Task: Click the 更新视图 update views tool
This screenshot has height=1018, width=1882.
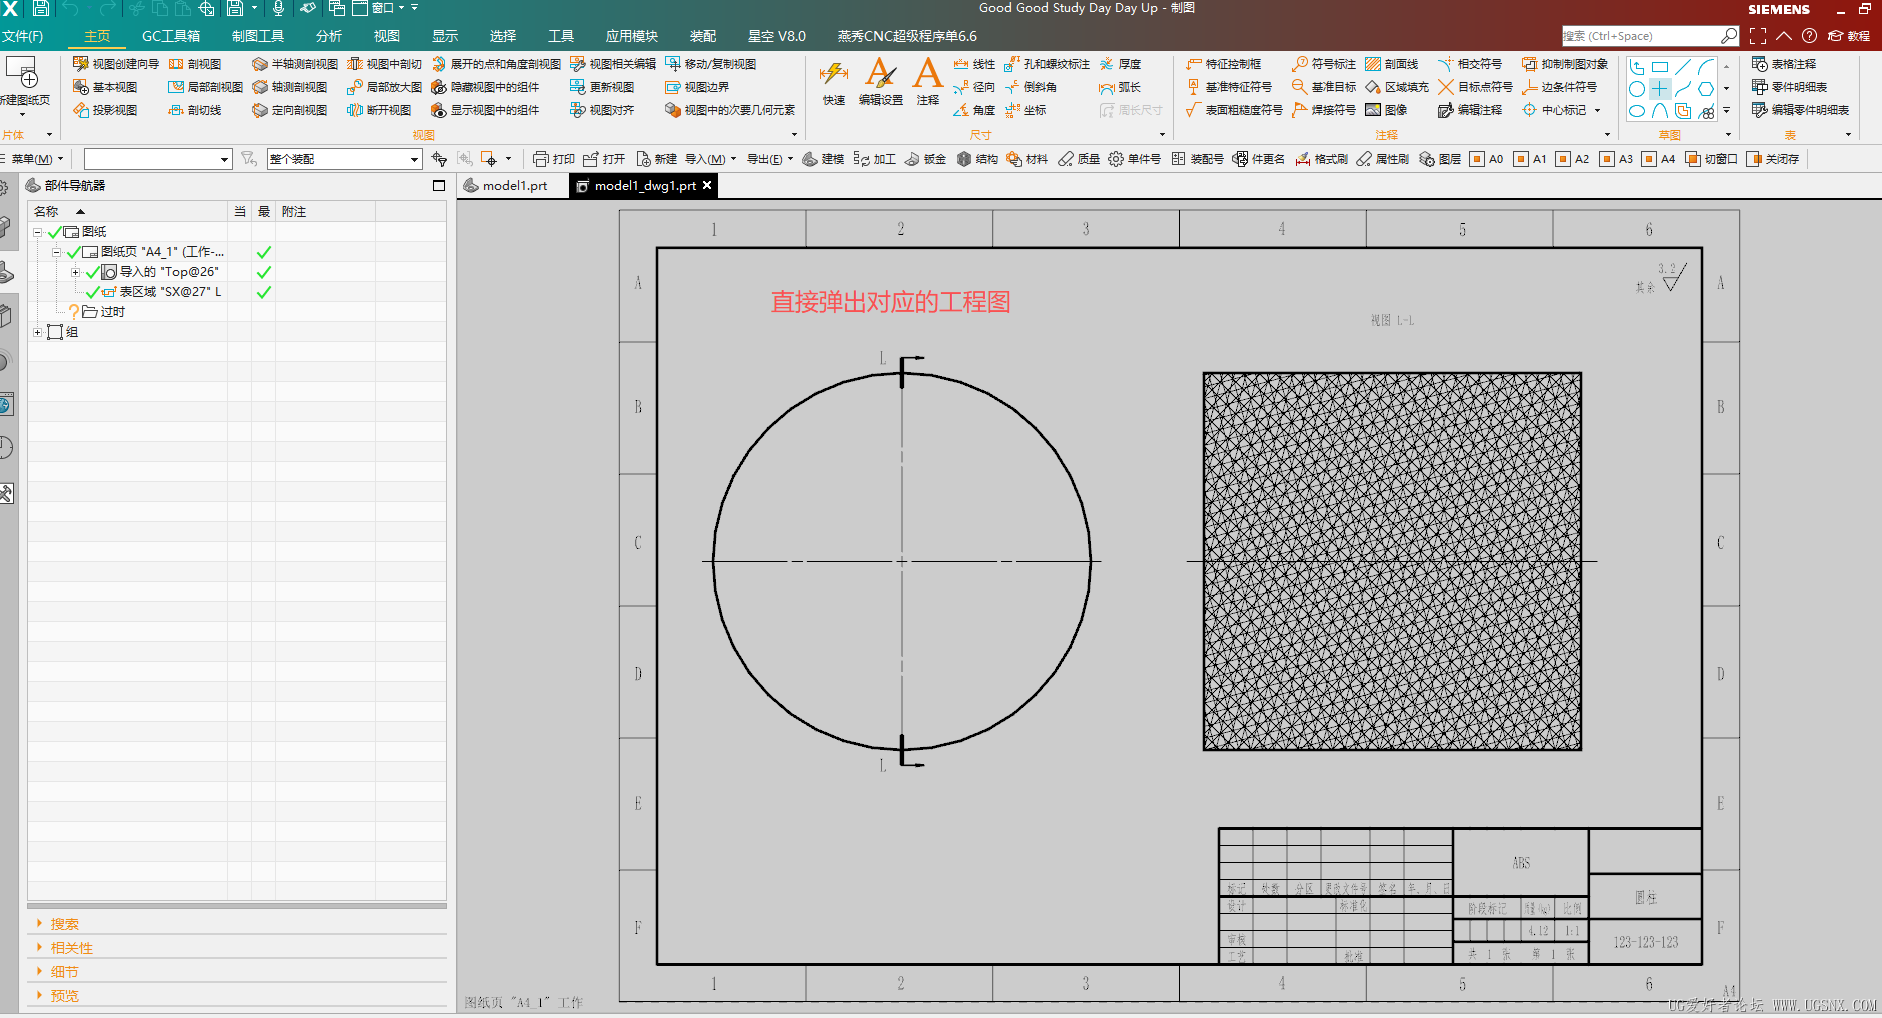Action: (x=602, y=87)
